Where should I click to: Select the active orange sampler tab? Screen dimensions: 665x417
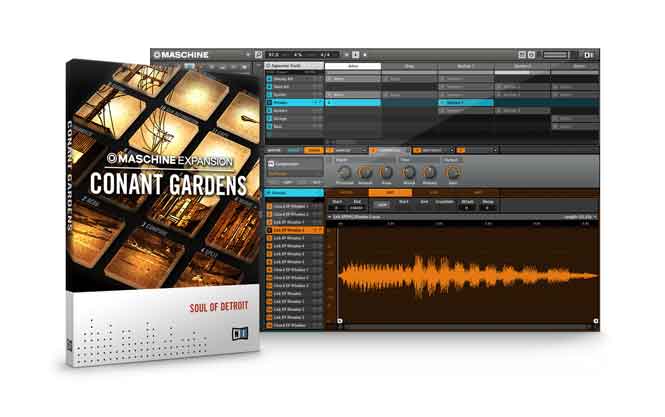[x=390, y=193]
